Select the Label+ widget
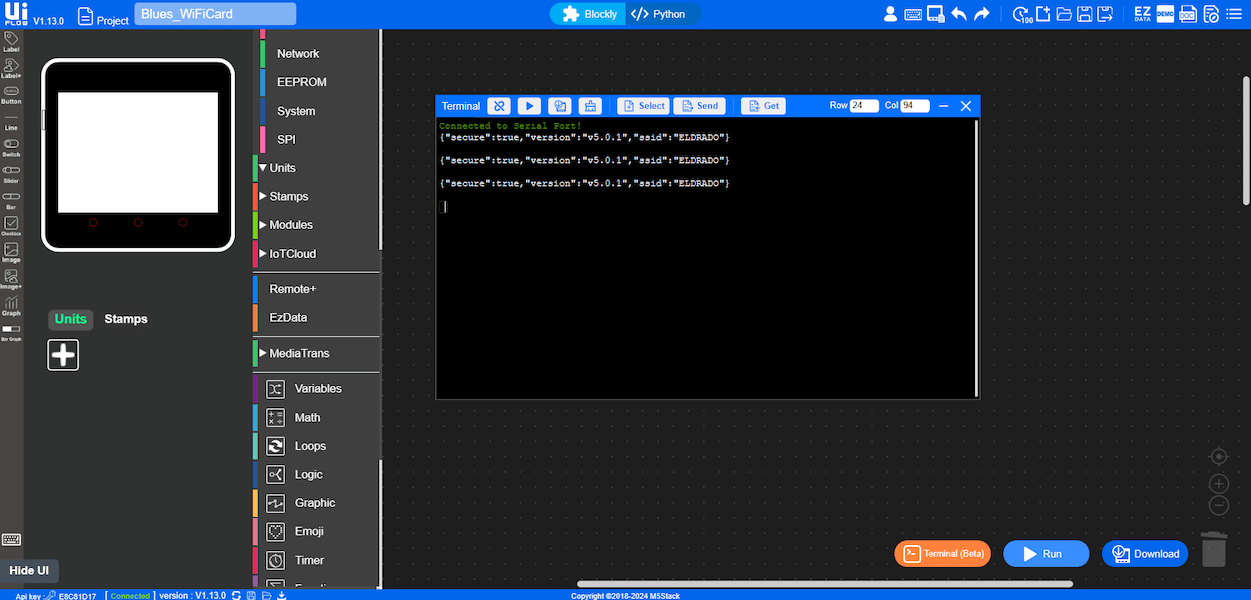Viewport: 1251px width, 600px height. tap(11, 68)
